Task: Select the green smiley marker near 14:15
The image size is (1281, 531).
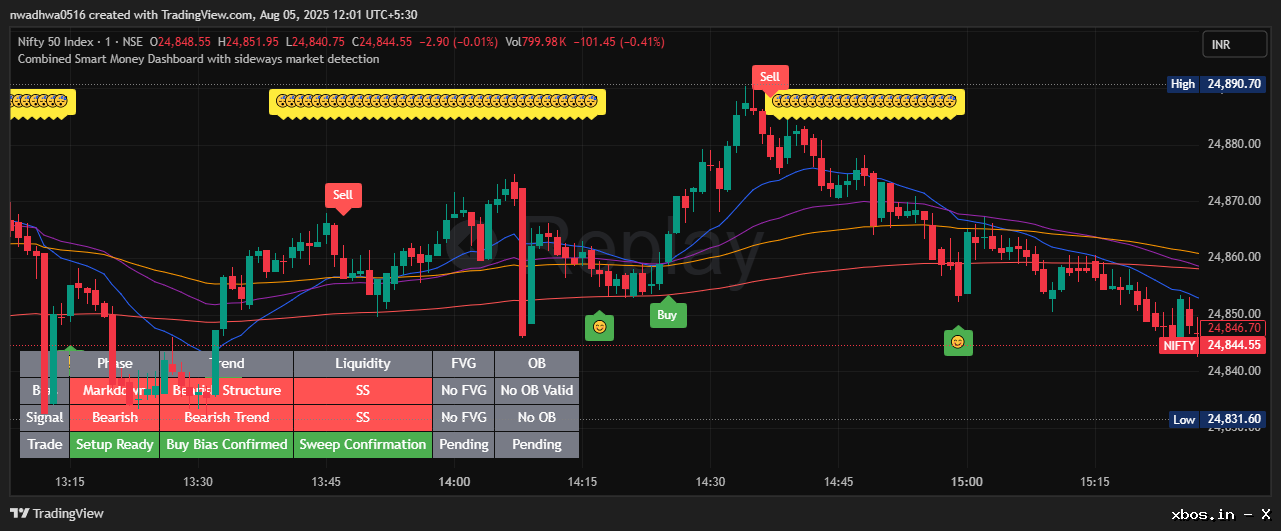Action: point(599,327)
